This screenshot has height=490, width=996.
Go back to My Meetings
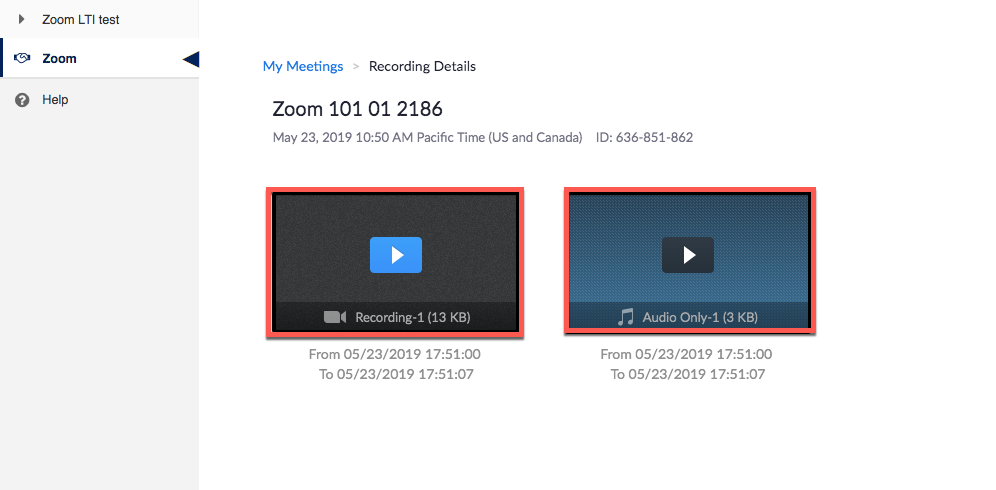point(302,67)
